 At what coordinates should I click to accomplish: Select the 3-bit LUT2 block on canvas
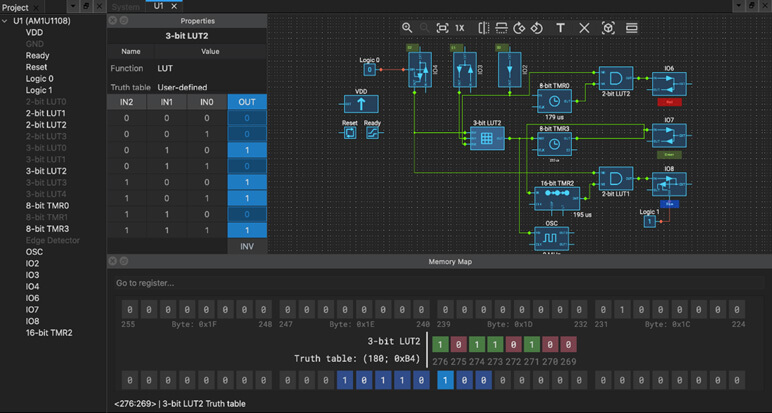click(x=487, y=138)
